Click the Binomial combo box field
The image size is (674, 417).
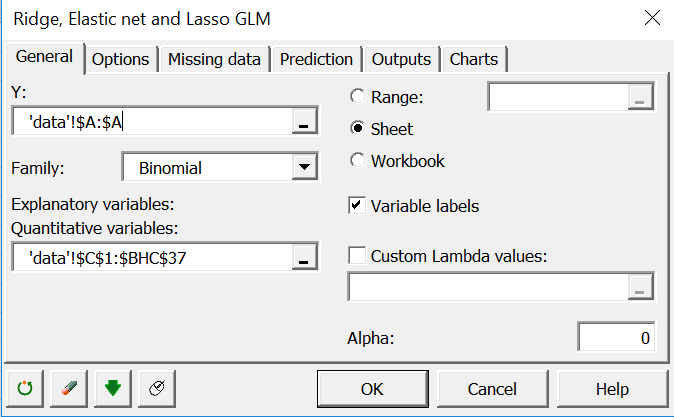coord(207,168)
